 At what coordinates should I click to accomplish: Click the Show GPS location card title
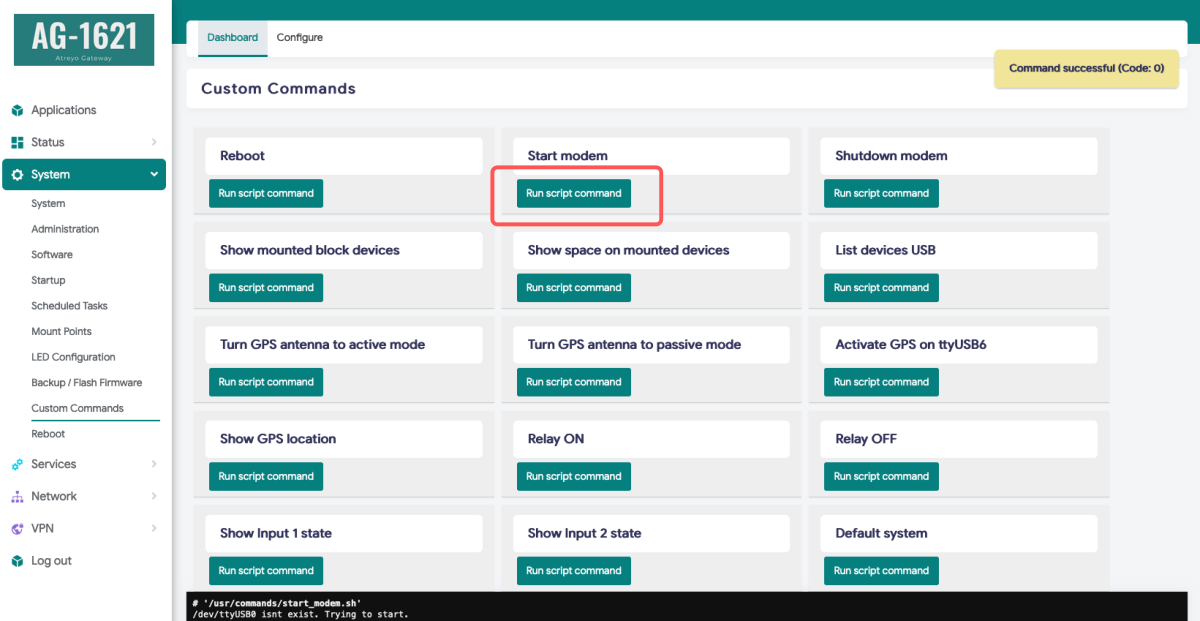coord(278,439)
